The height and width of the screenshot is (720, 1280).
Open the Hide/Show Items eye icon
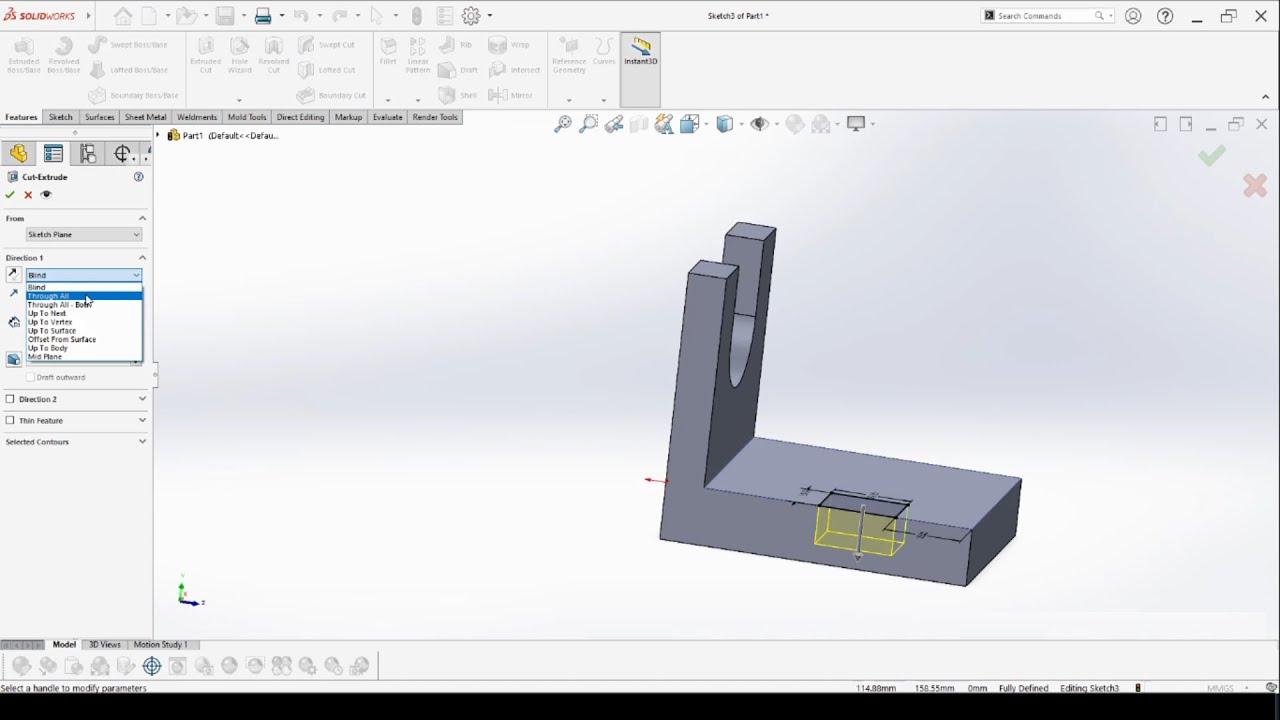(759, 124)
